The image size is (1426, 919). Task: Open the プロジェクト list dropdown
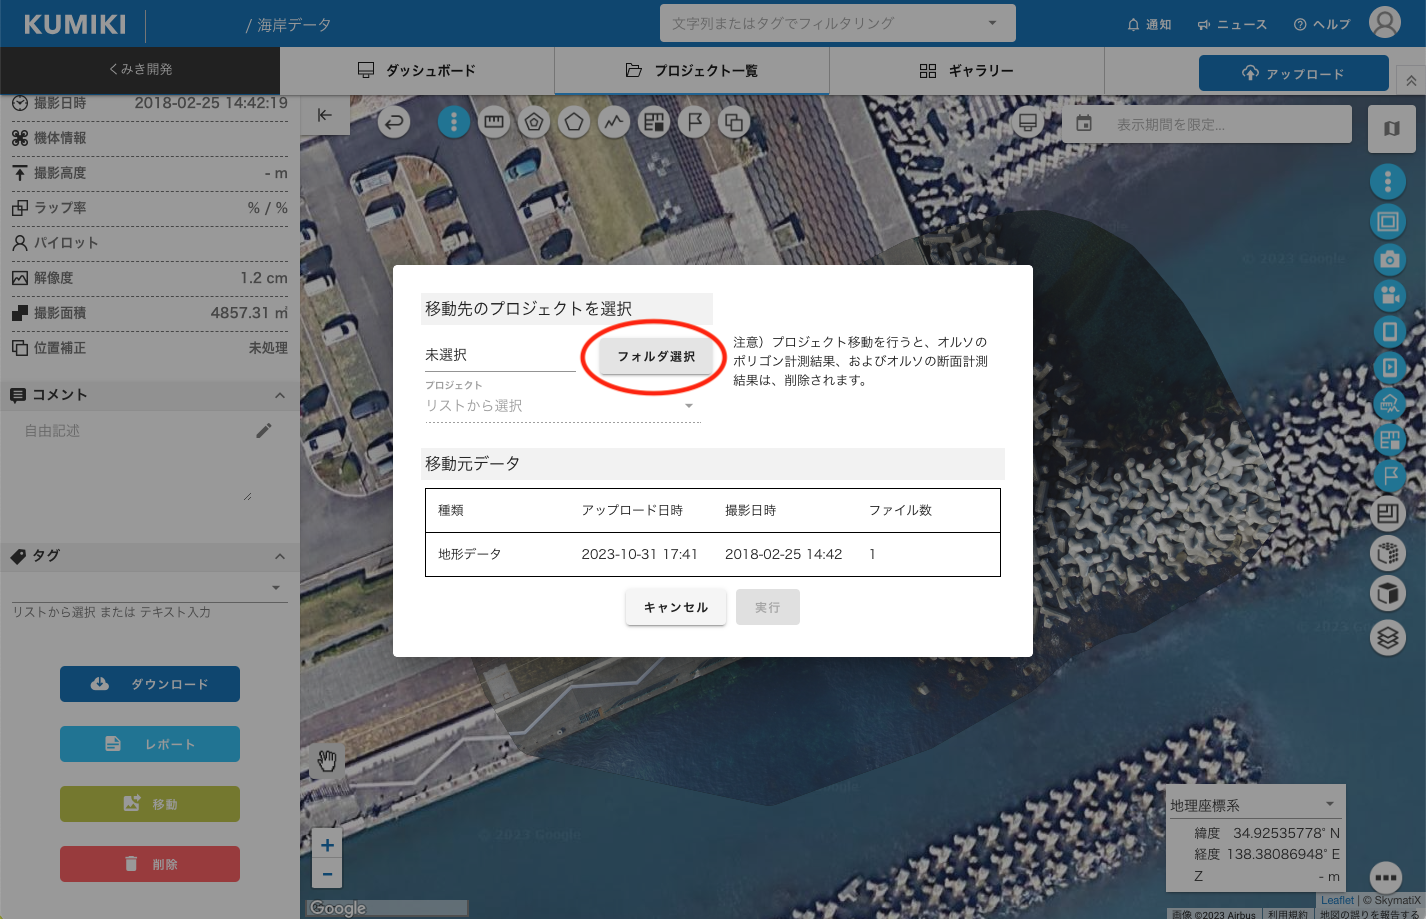tap(561, 406)
